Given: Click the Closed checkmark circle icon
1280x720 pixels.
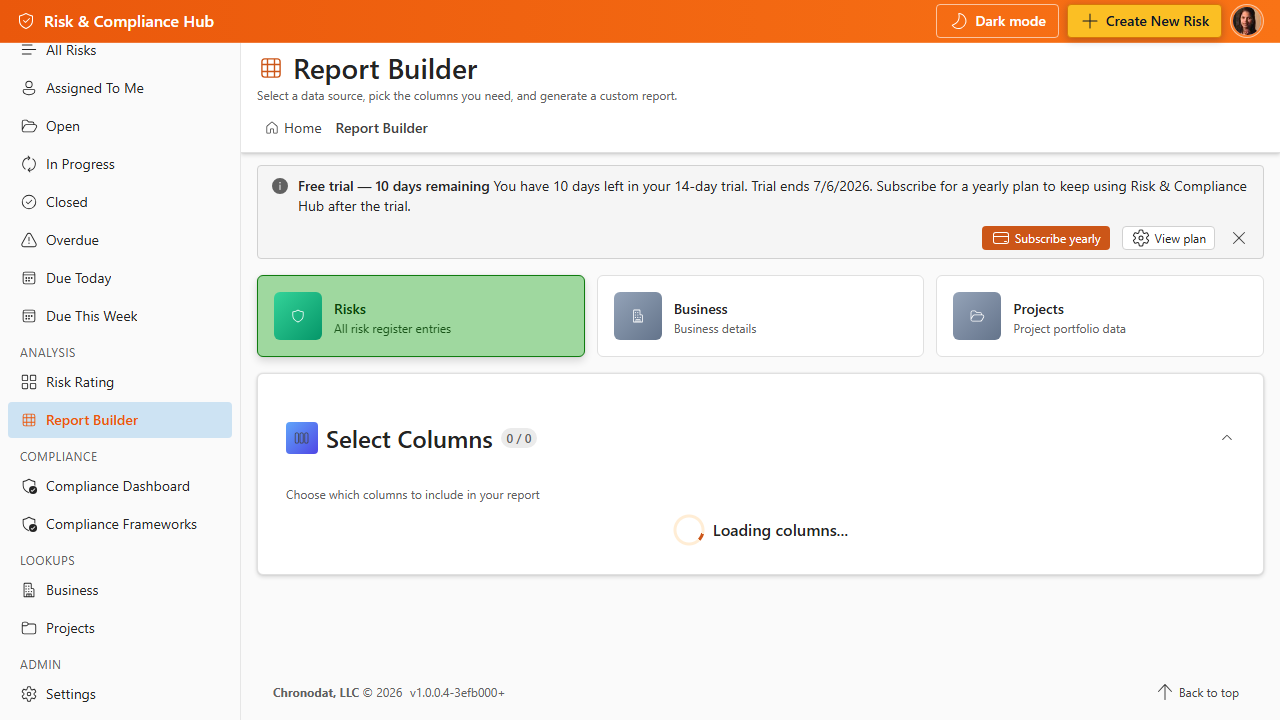Looking at the screenshot, I should coord(29,202).
